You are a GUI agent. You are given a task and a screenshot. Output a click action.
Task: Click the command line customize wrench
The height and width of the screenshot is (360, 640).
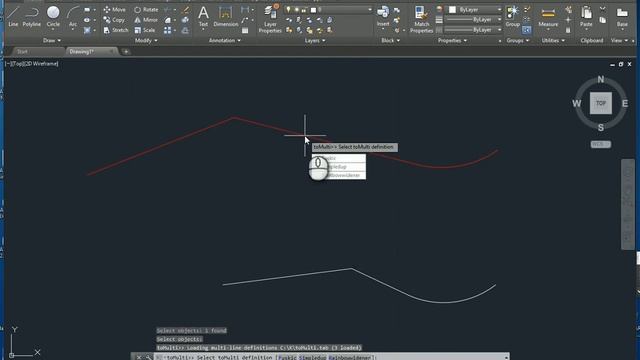pos(148,358)
